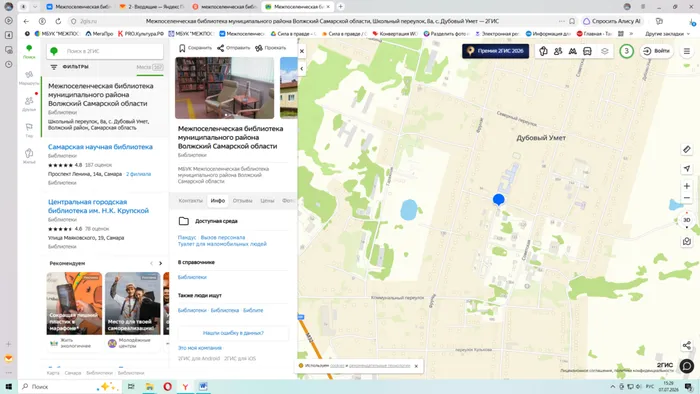Open the hamburger menu at top right
The image size is (700, 394).
(x=687, y=51)
